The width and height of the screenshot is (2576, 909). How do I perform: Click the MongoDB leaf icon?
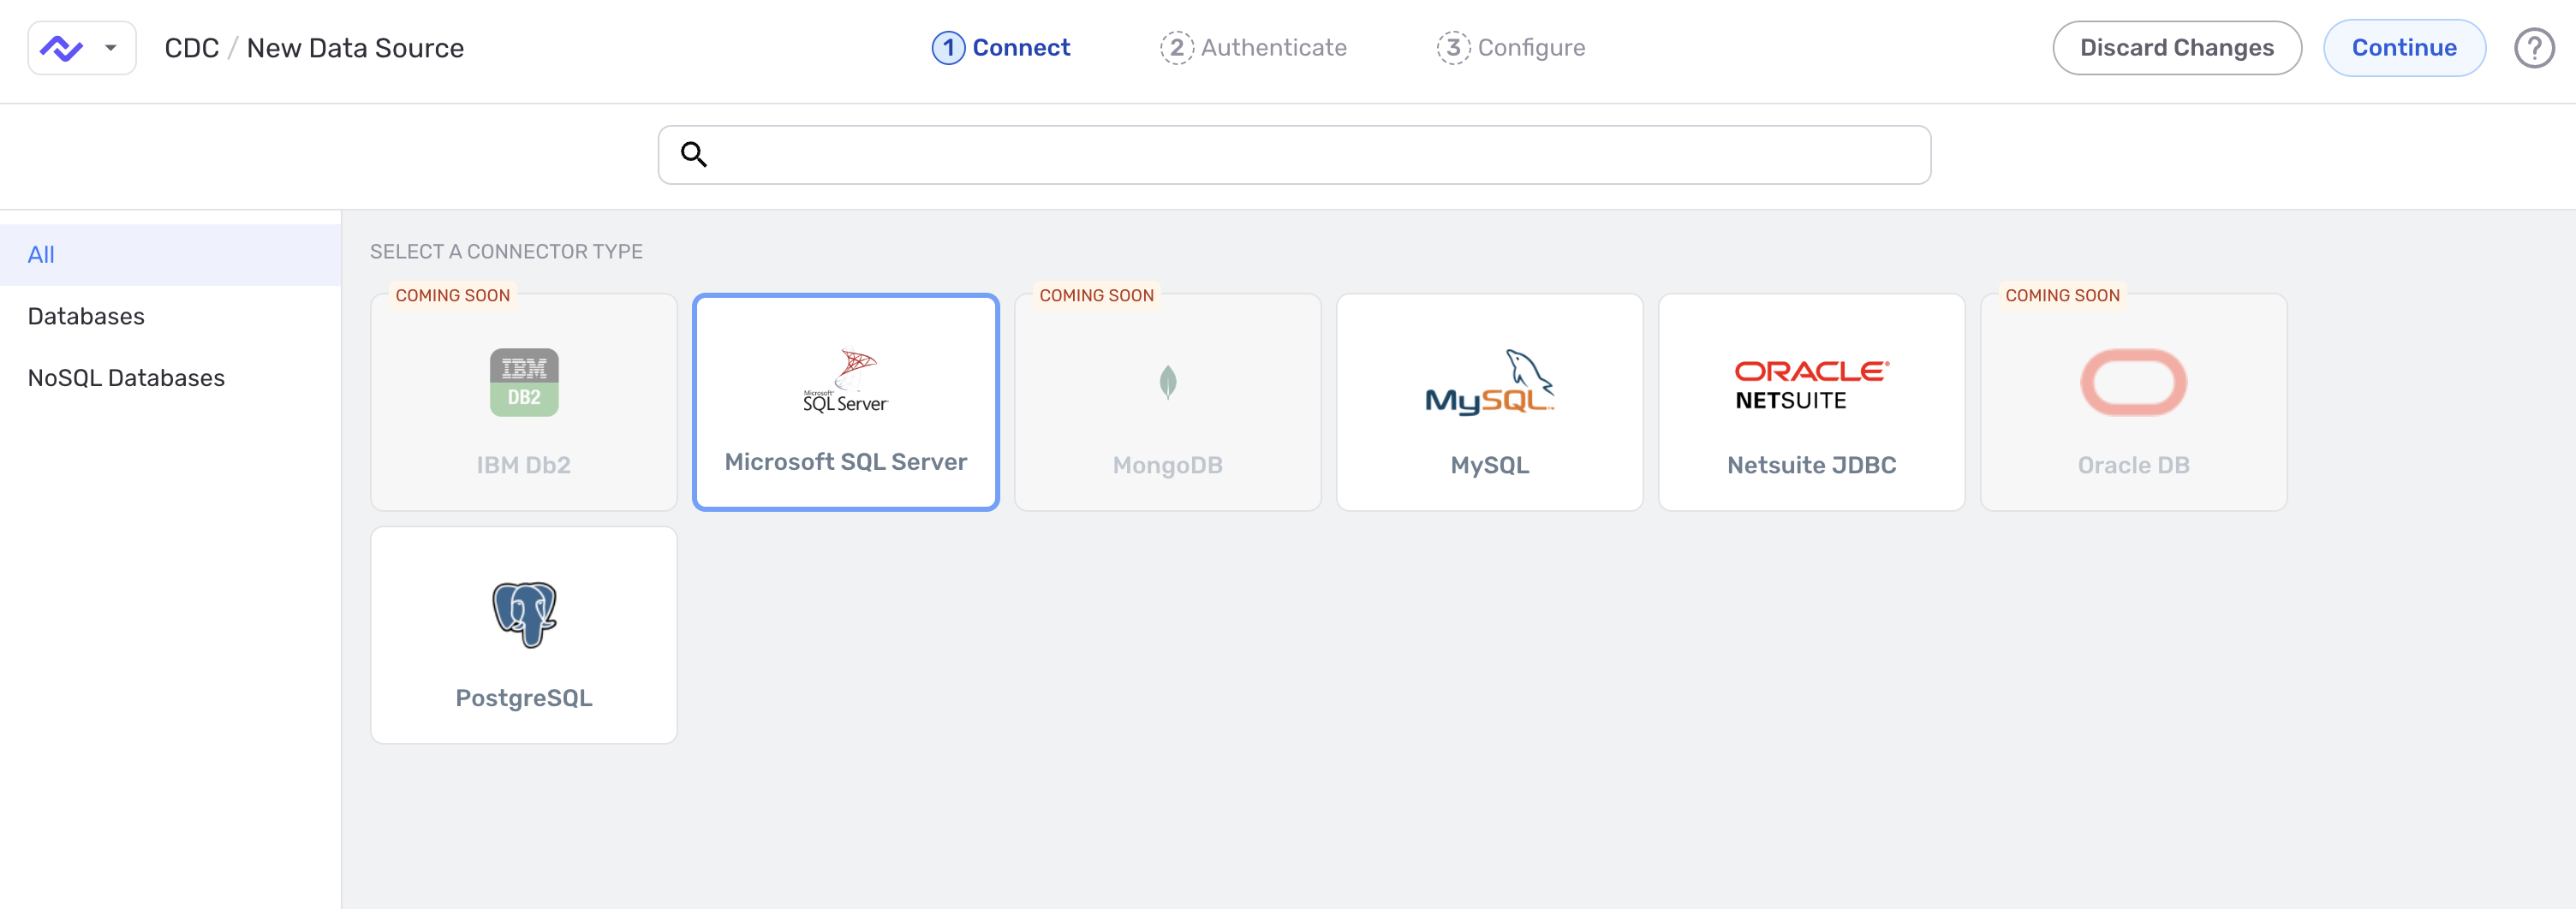click(1168, 382)
